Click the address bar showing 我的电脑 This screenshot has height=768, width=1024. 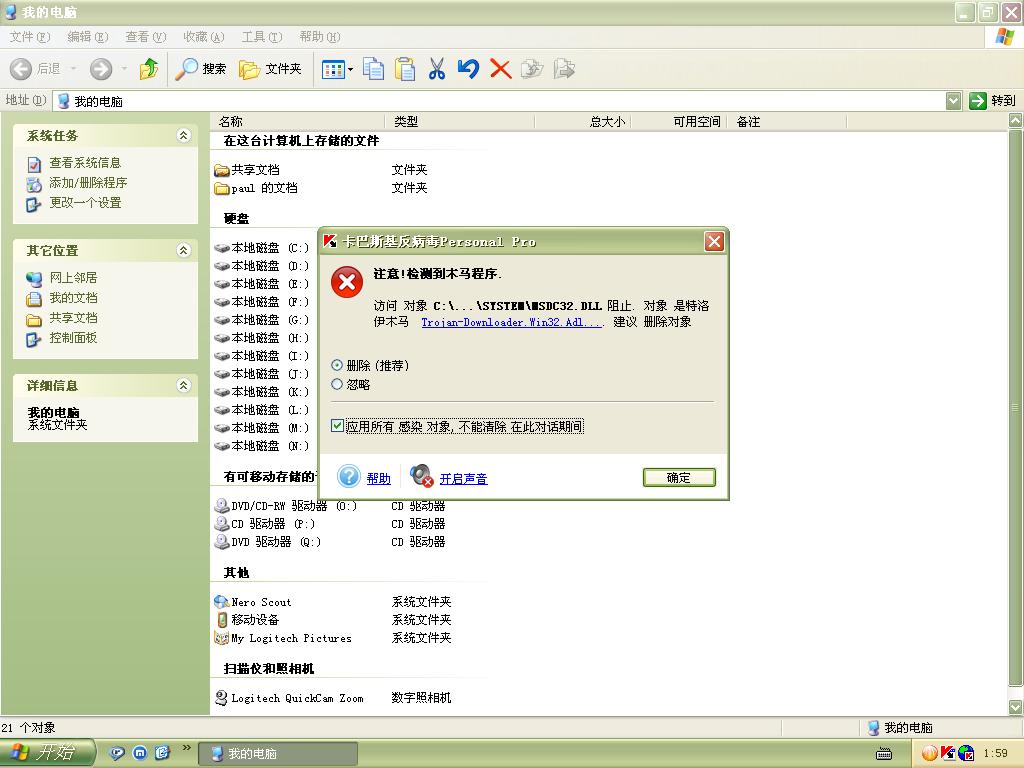[x=500, y=101]
